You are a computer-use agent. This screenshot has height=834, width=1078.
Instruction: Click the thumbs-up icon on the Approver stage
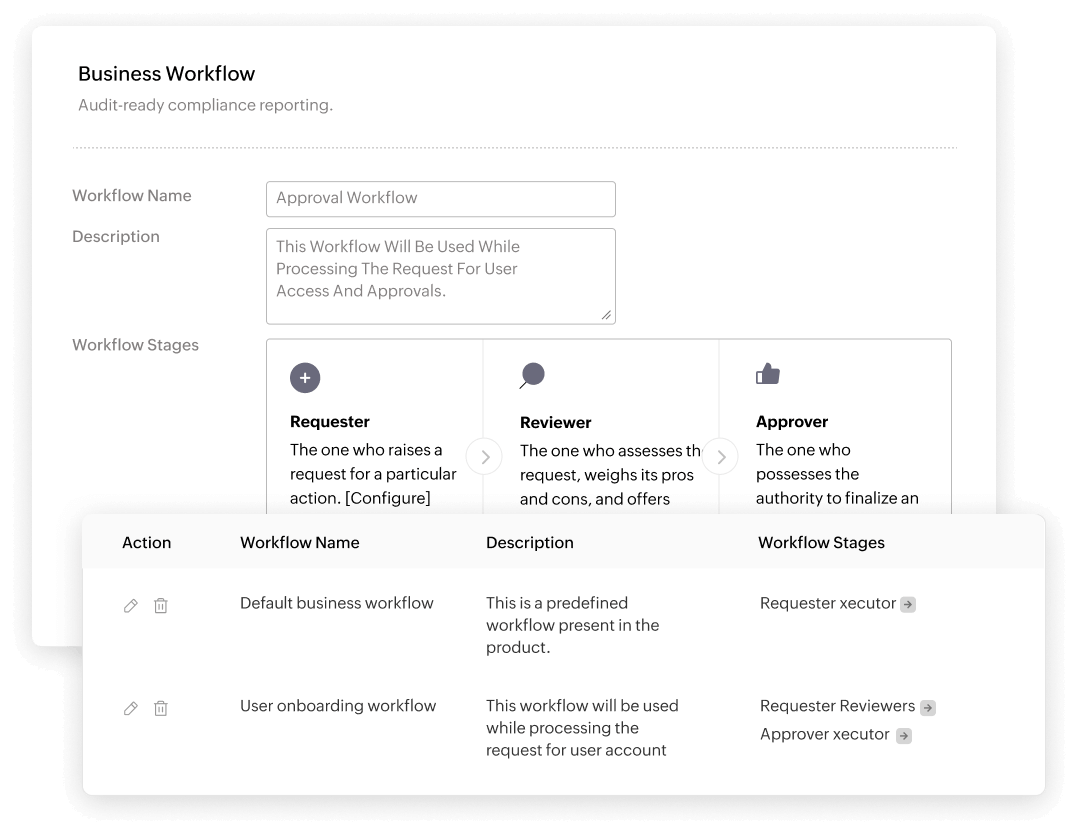(x=767, y=373)
